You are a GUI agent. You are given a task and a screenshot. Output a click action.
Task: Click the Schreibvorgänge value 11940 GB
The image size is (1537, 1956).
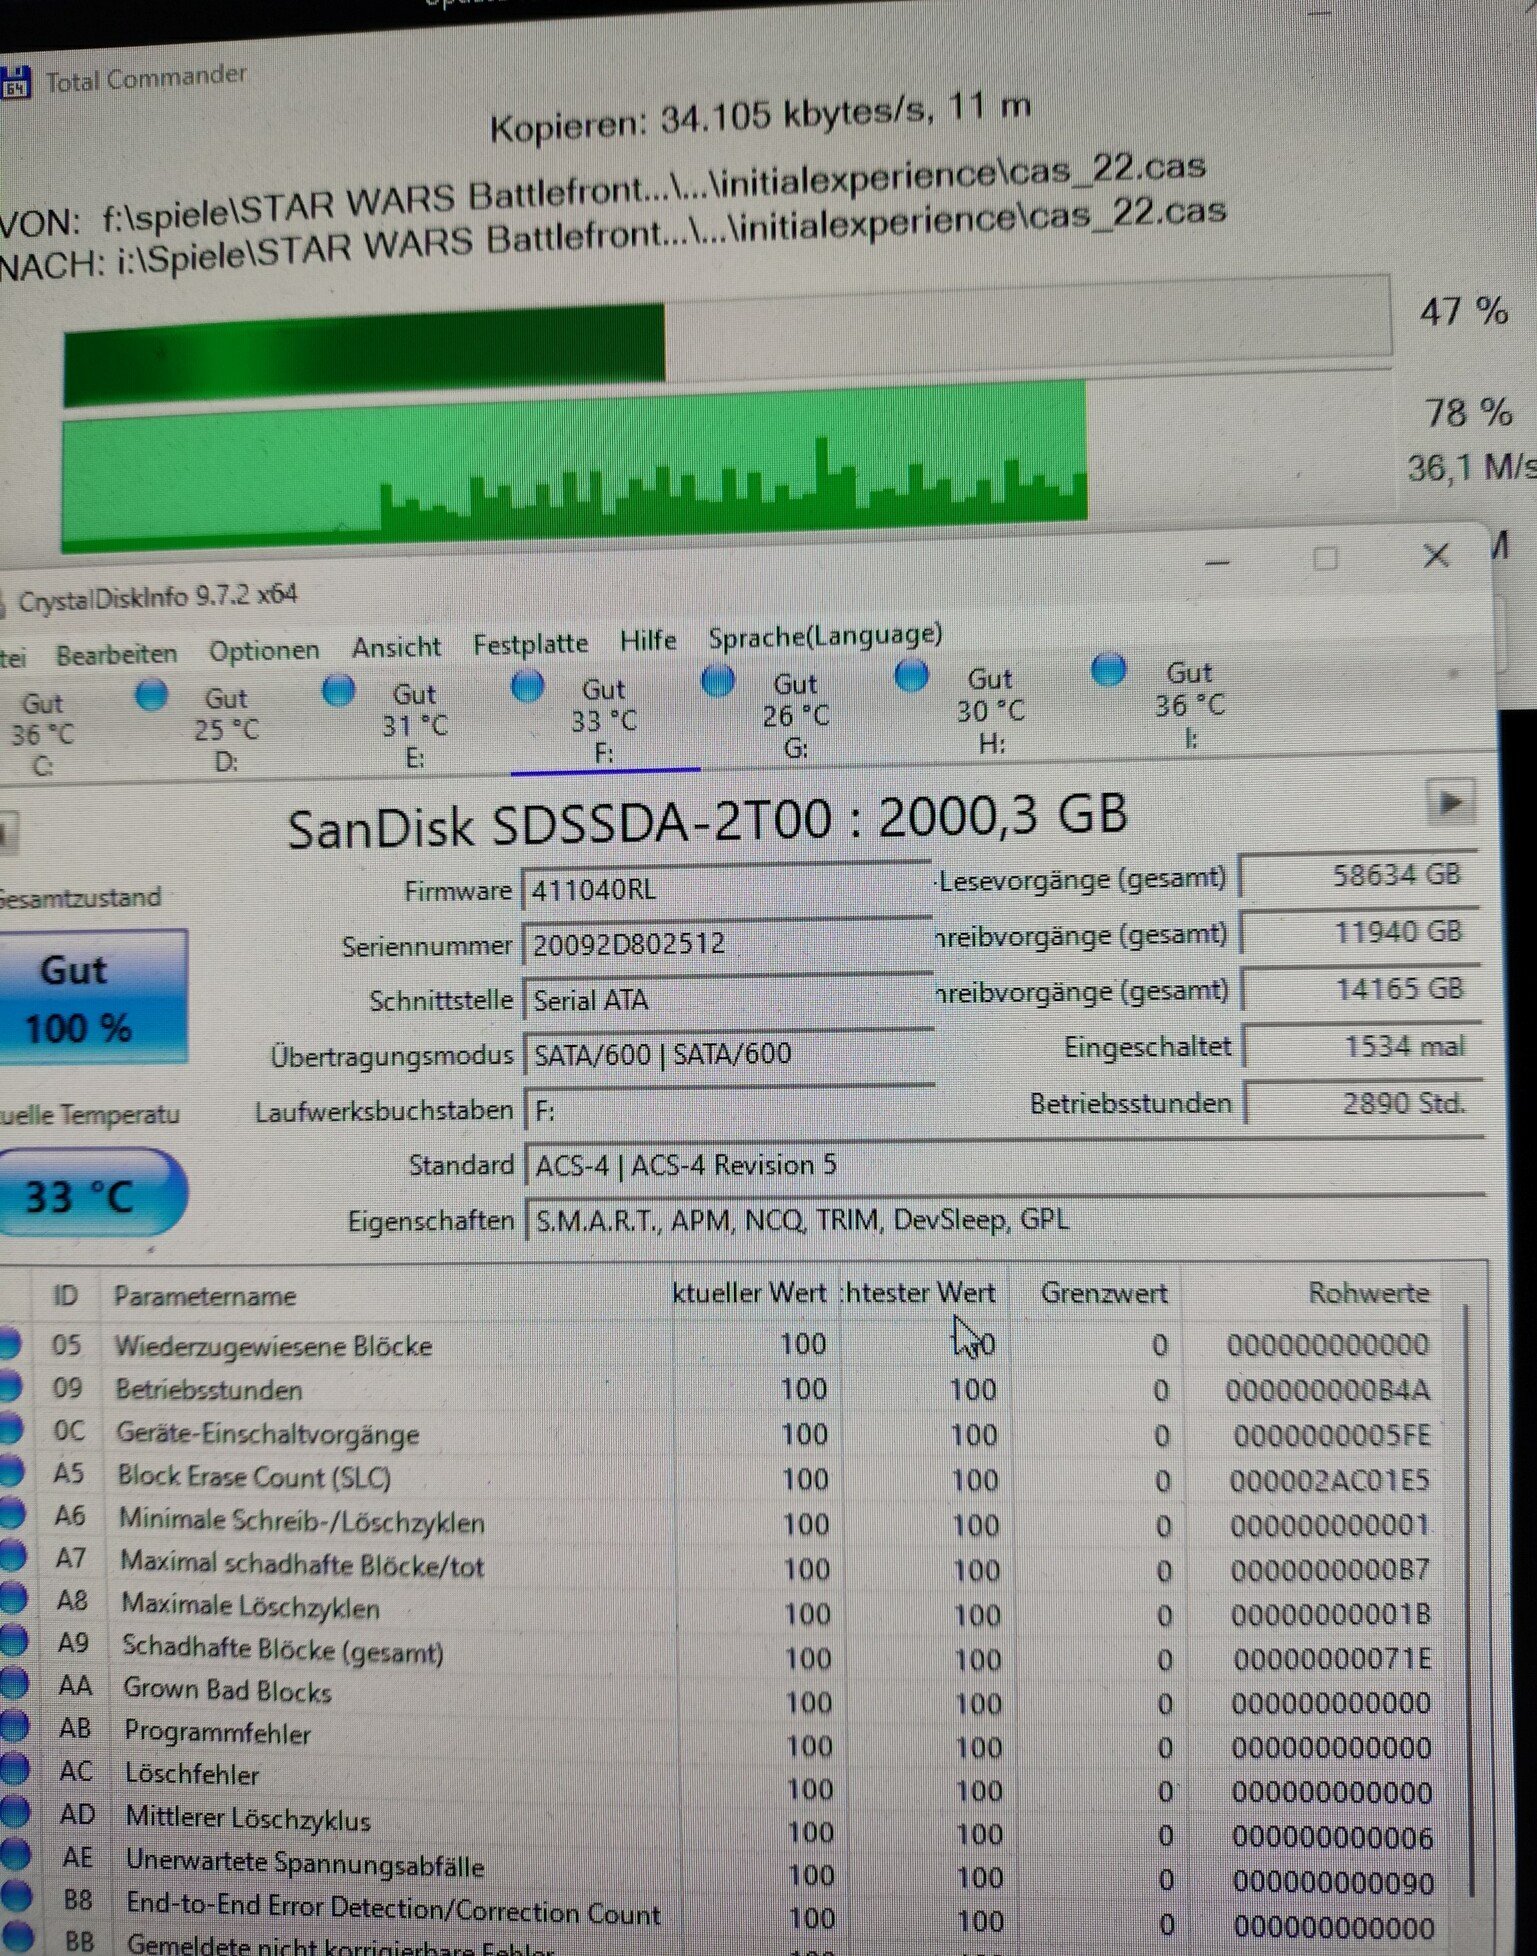[1359, 933]
